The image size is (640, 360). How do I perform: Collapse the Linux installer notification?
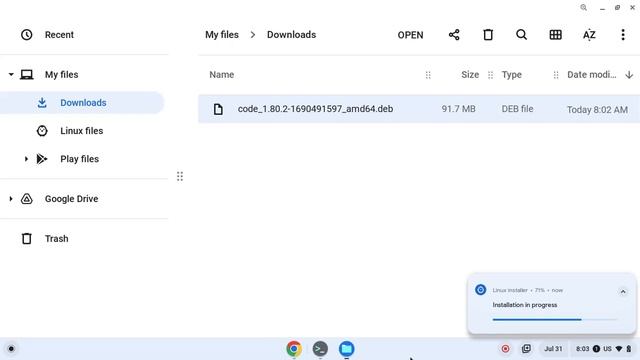point(623,291)
